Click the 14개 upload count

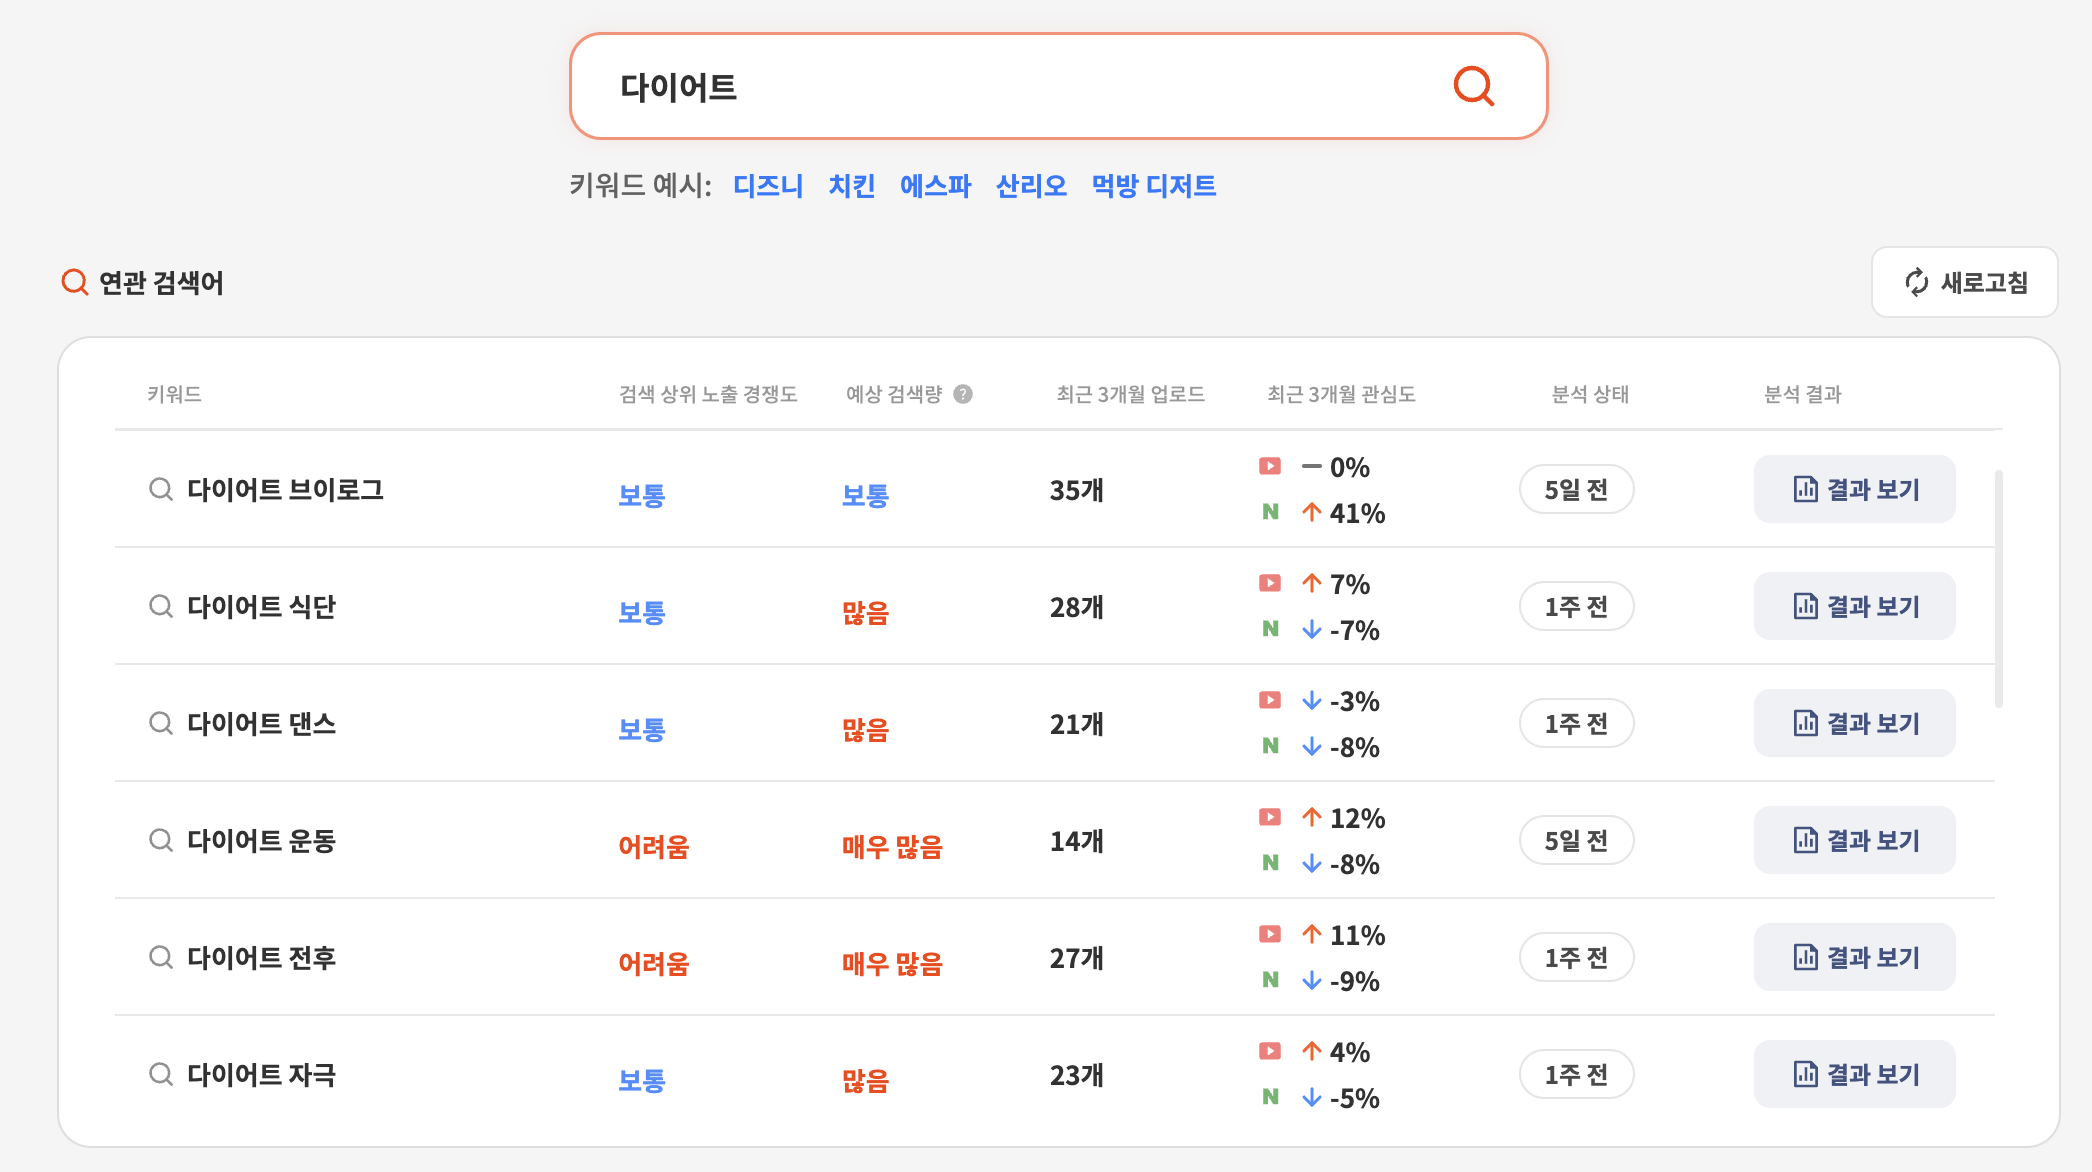(1077, 841)
